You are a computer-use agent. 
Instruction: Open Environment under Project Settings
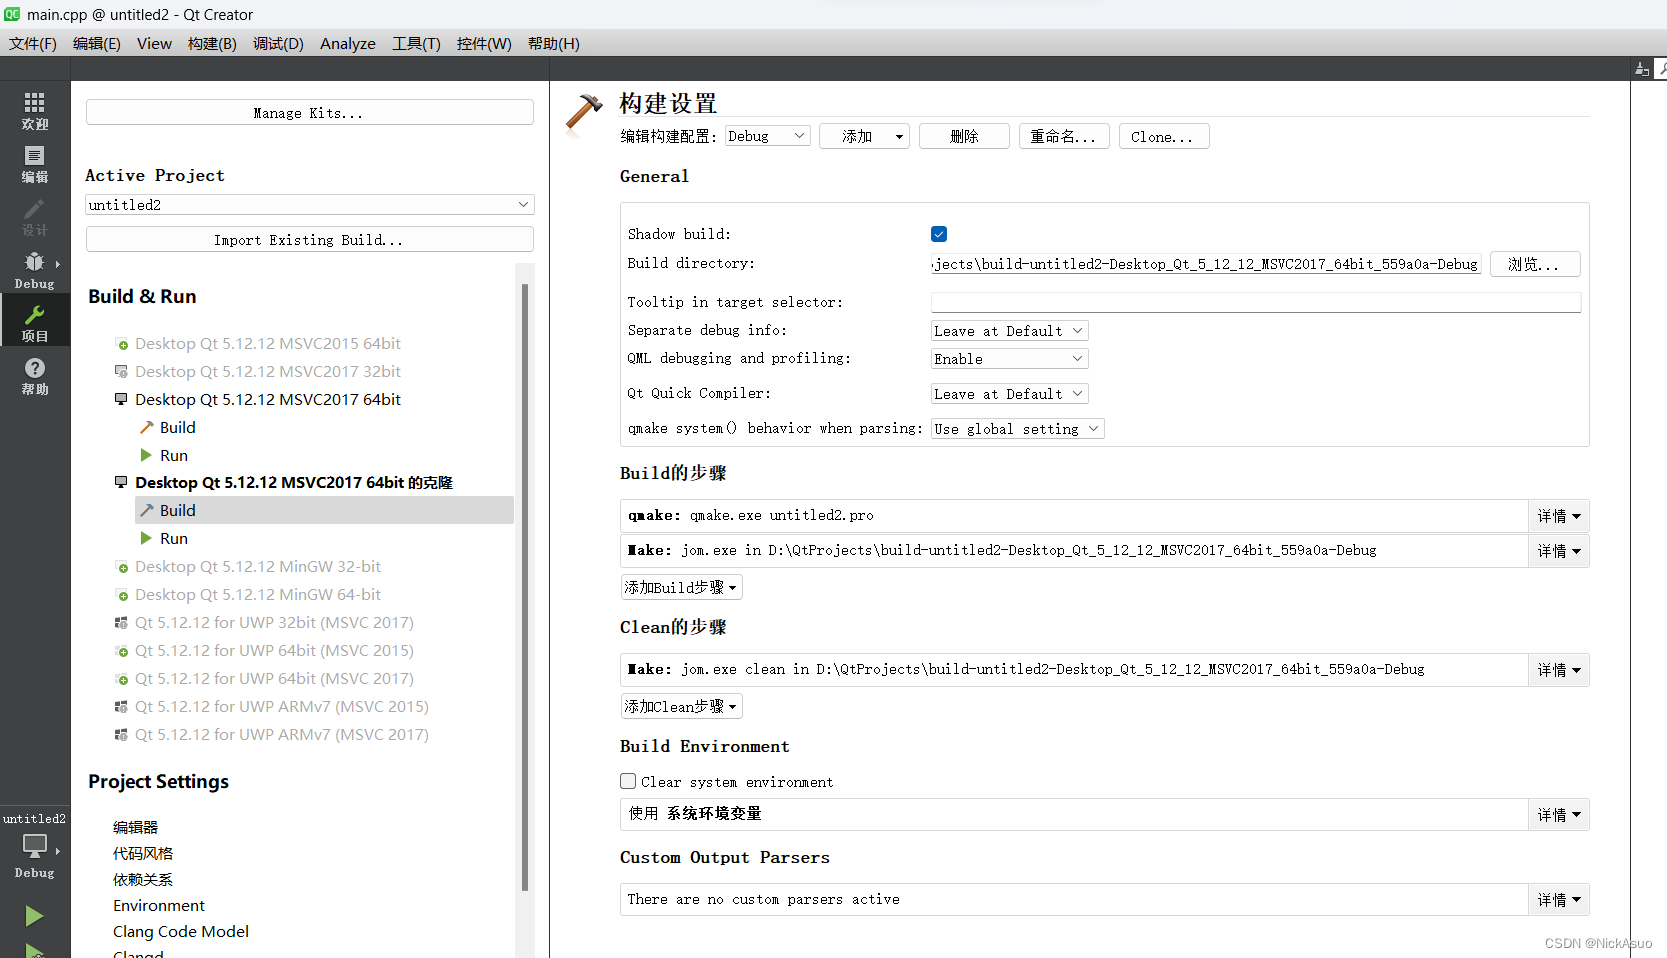[x=159, y=905]
